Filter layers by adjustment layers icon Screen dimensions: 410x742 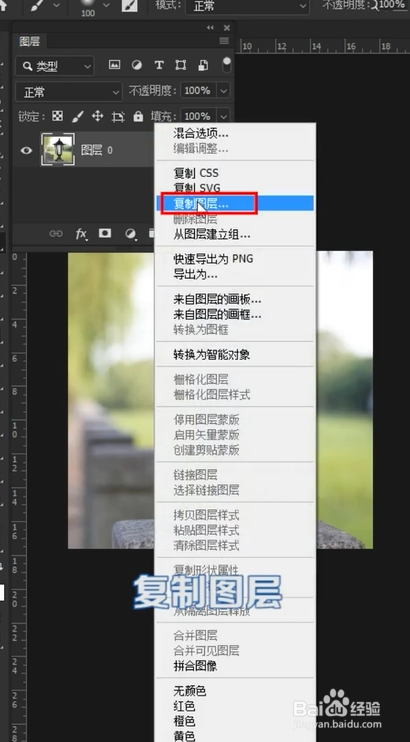(x=137, y=65)
